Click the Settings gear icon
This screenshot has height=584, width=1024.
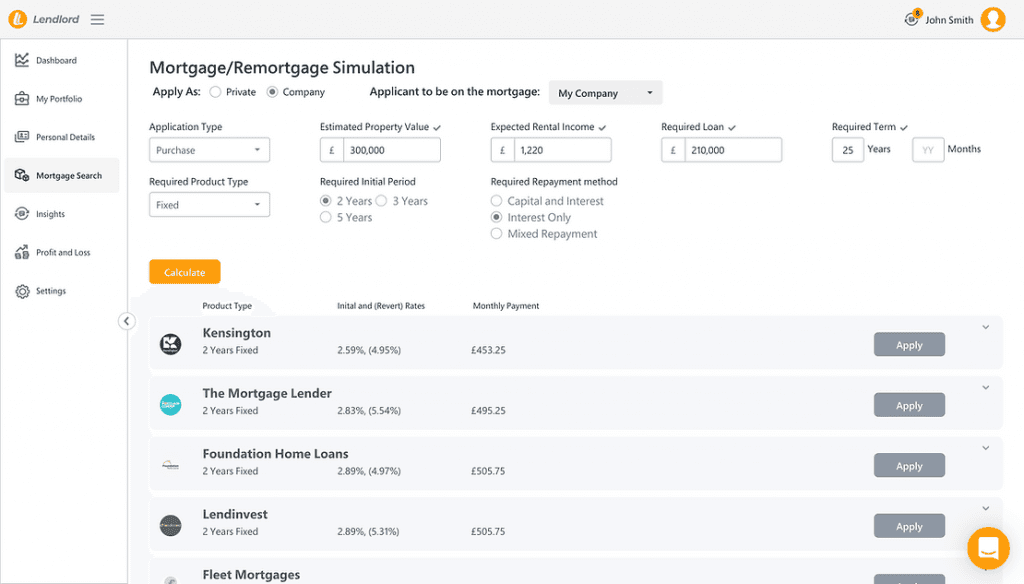[22, 291]
